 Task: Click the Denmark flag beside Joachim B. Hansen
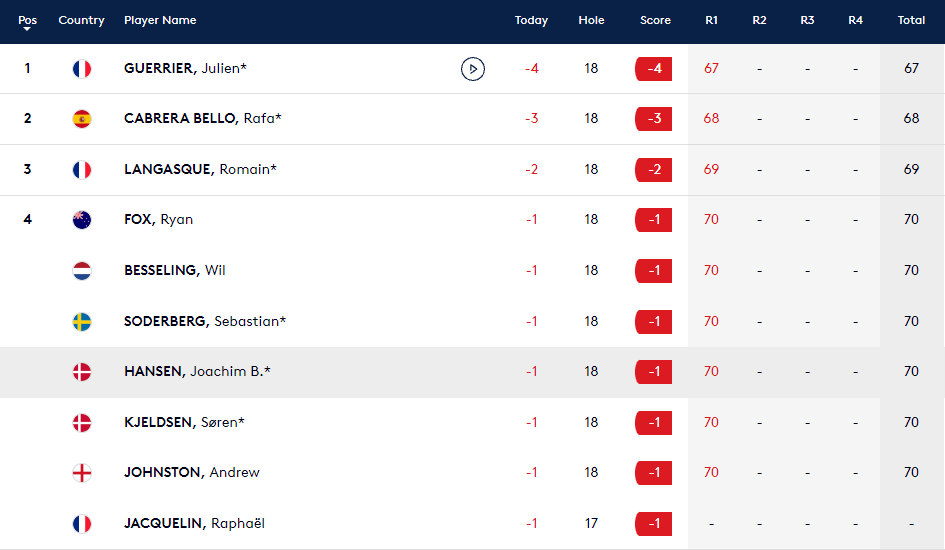[x=82, y=372]
